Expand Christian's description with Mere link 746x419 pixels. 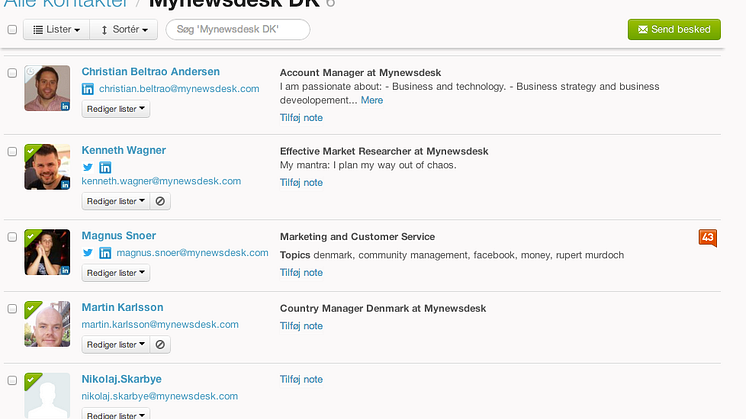372,100
